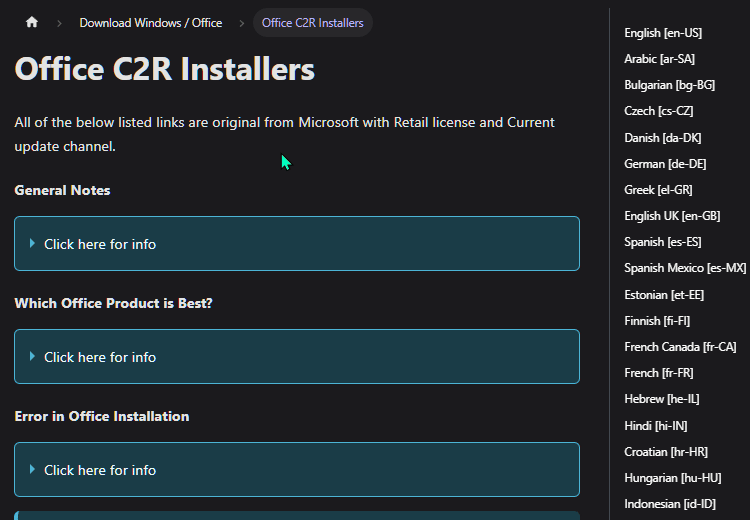Open Hungarian [hu-HU] link
Screen dimensions: 750x520
tap(673, 478)
